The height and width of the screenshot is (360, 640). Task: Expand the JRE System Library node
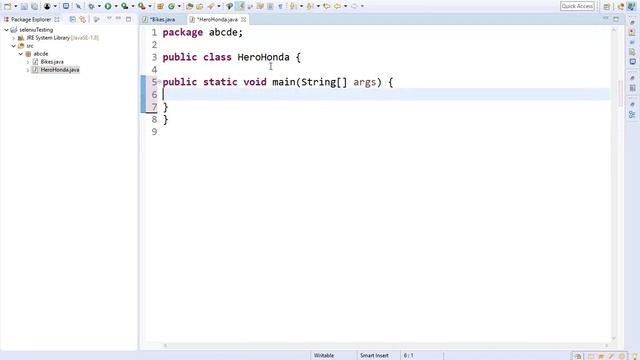tap(13, 38)
